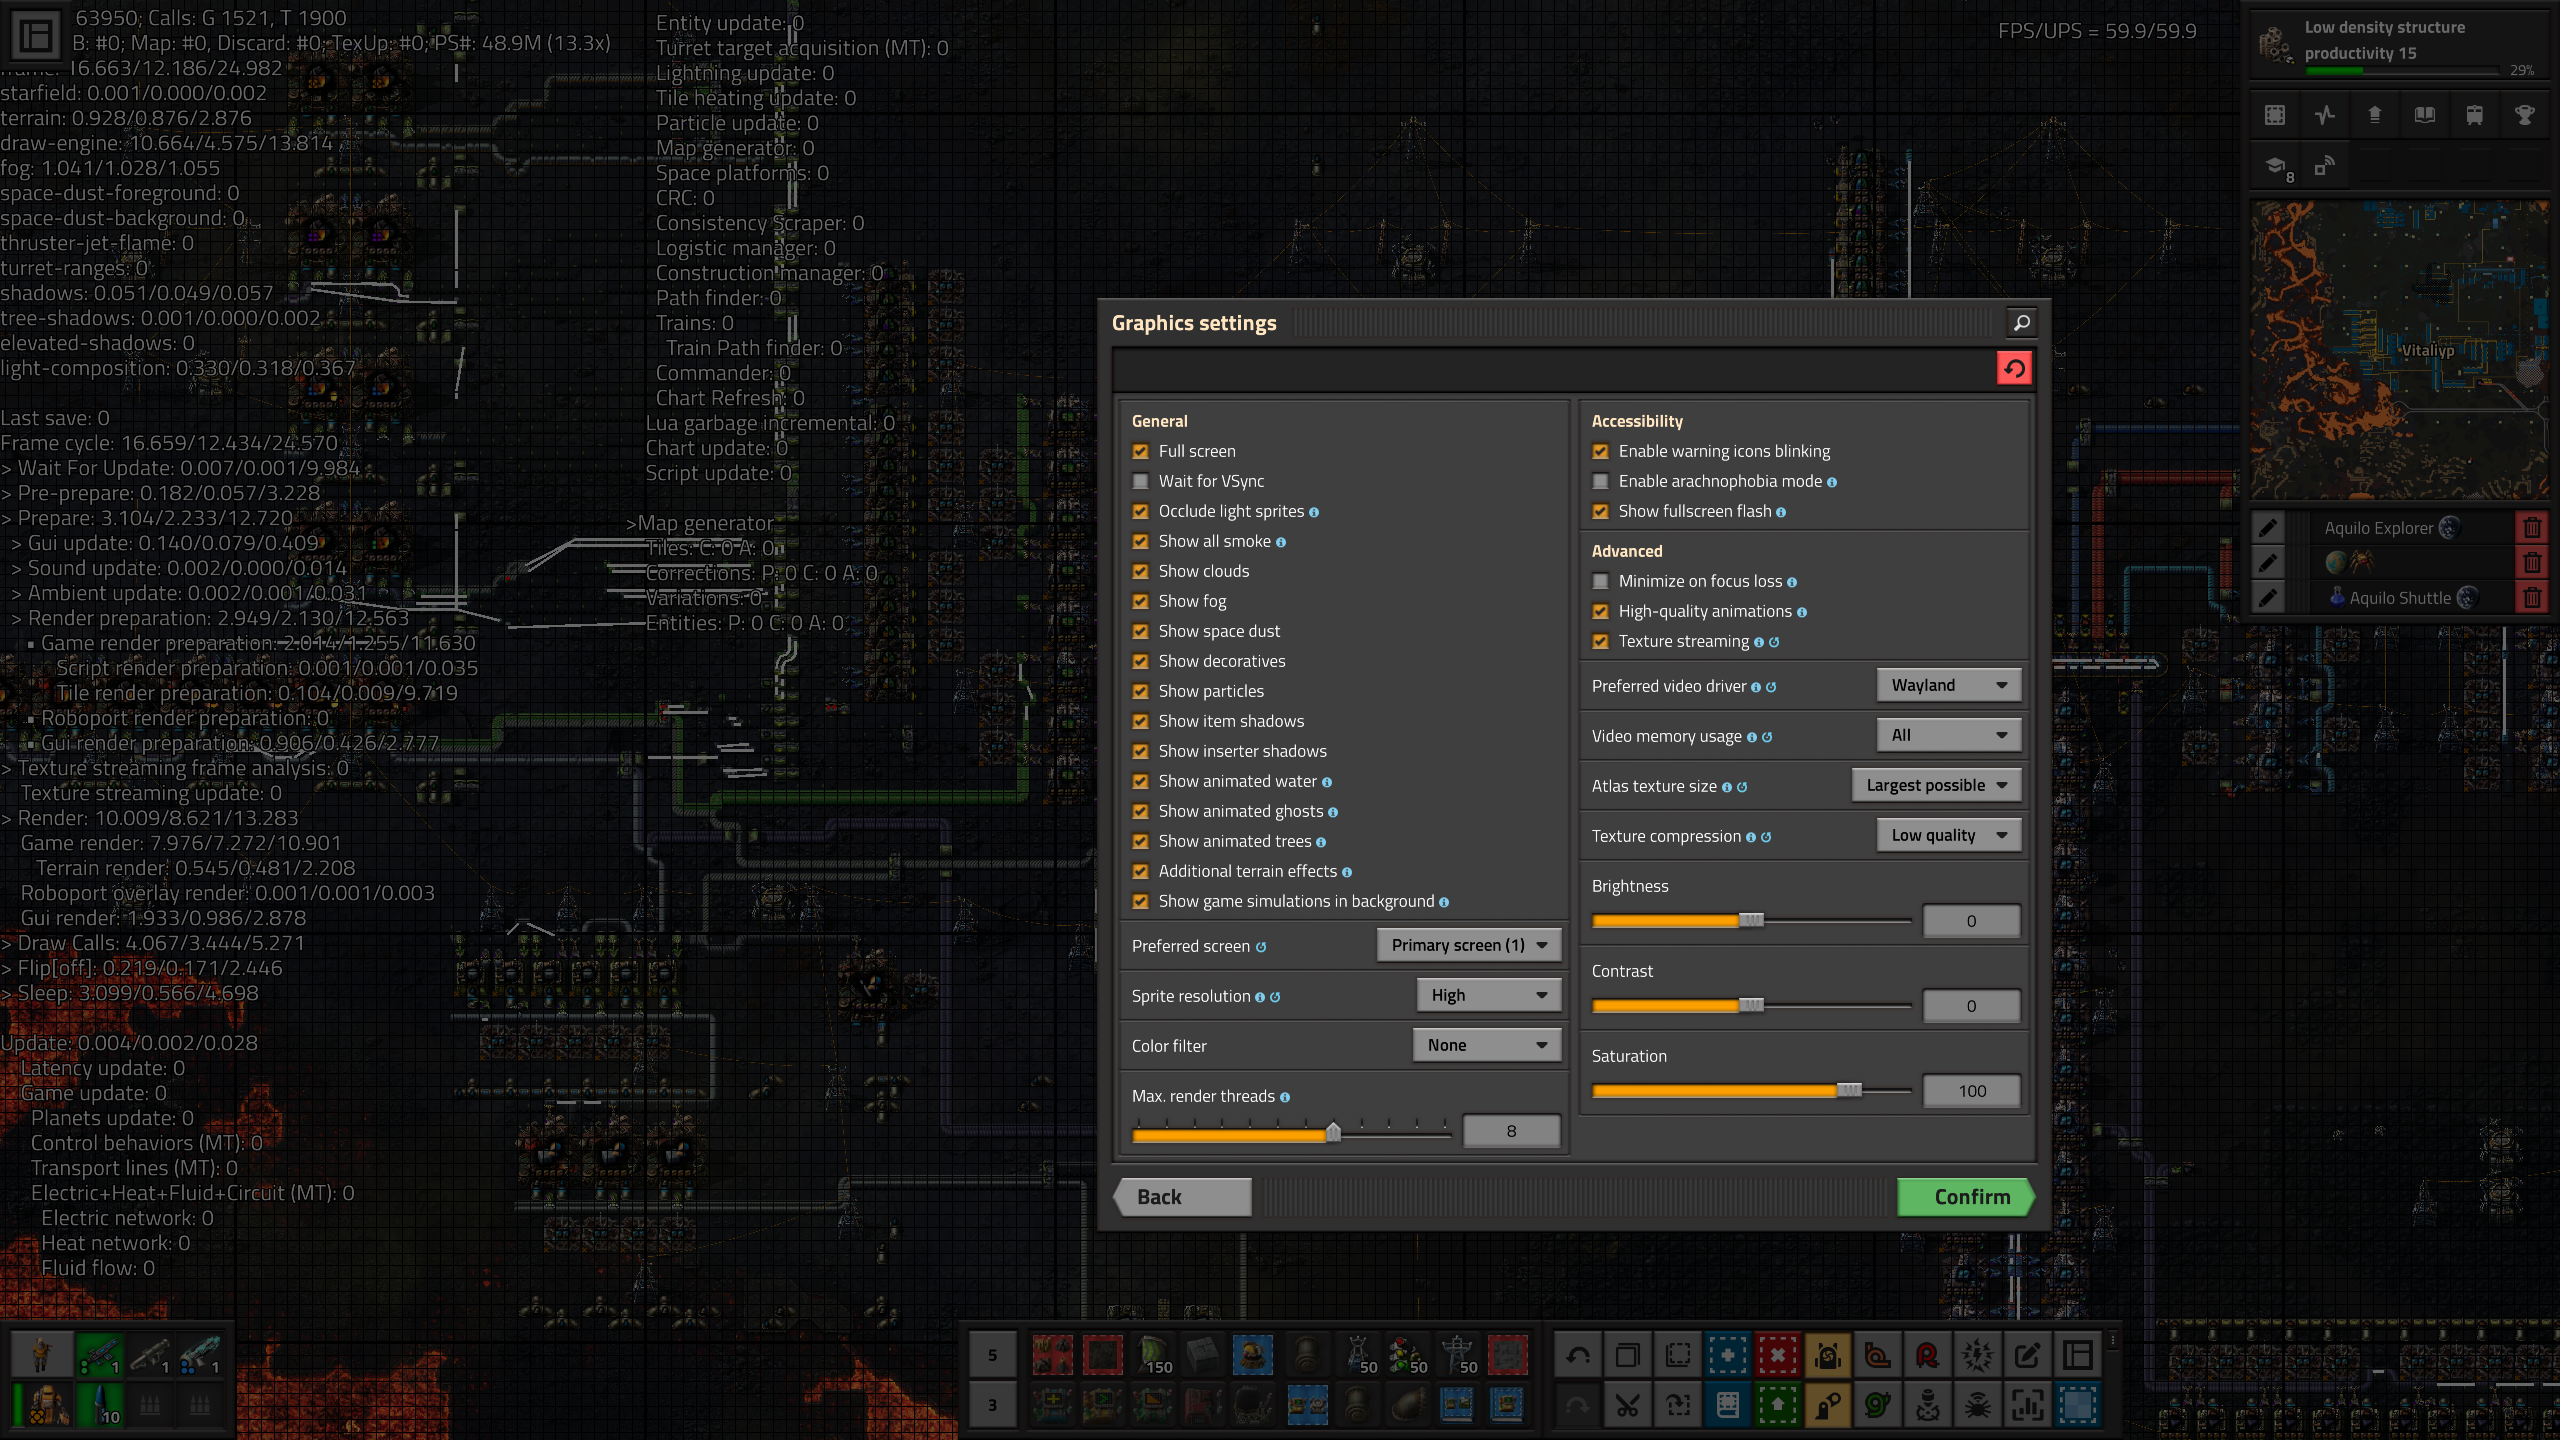
Task: Click the scissors cut tool icon
Action: coord(1628,1406)
